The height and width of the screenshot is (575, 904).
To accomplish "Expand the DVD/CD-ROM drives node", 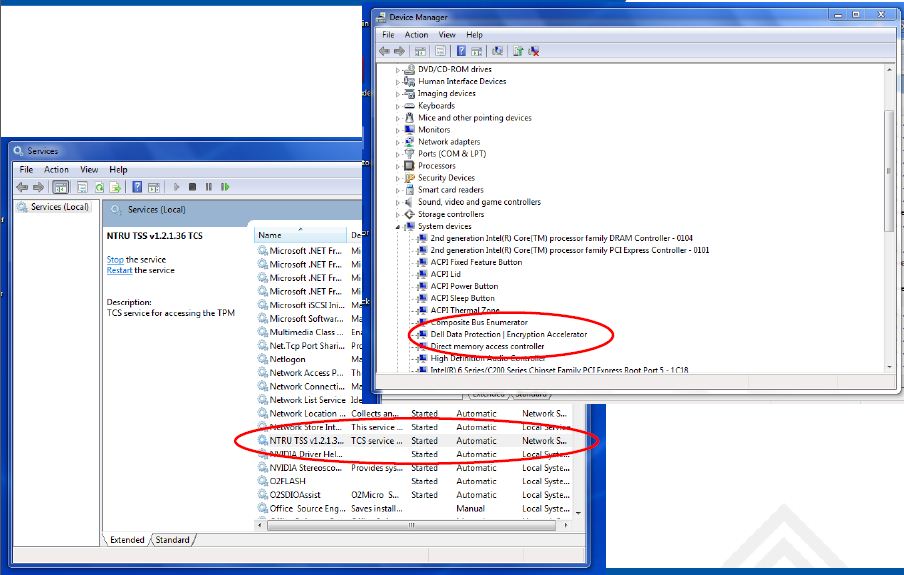I will click(398, 70).
